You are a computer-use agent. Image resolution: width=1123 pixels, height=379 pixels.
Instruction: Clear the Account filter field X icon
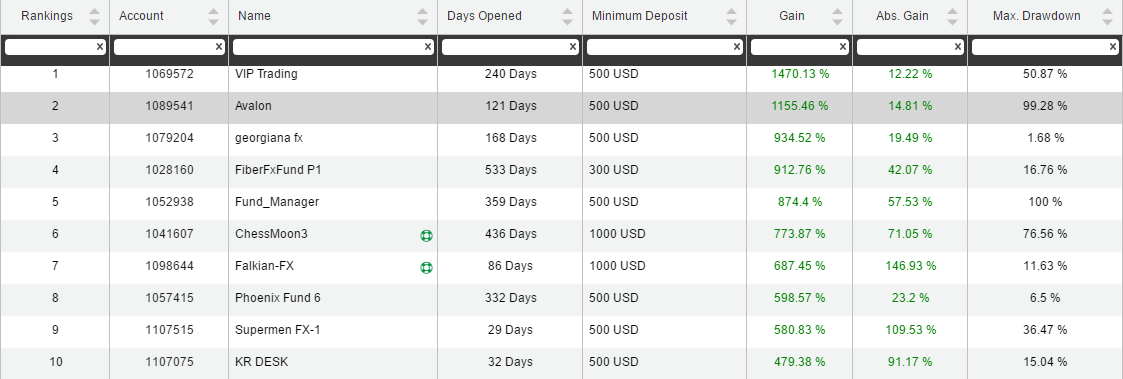tap(219, 47)
